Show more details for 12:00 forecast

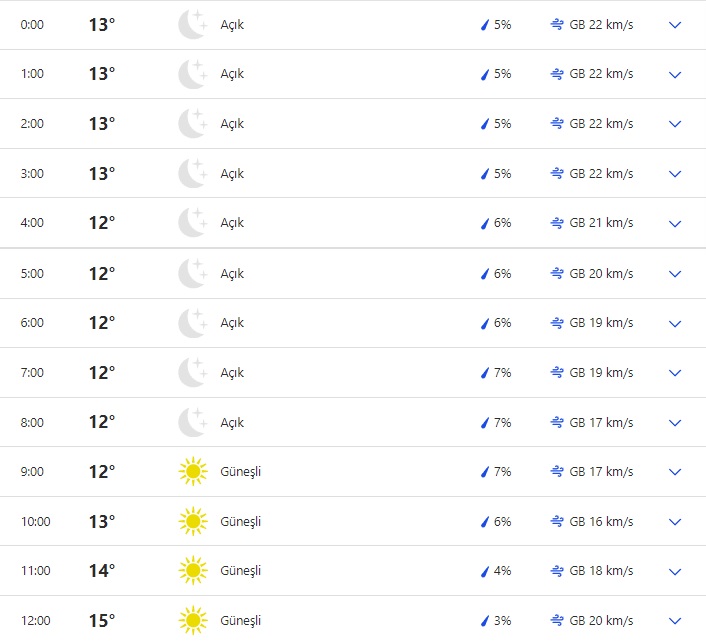[x=675, y=621]
